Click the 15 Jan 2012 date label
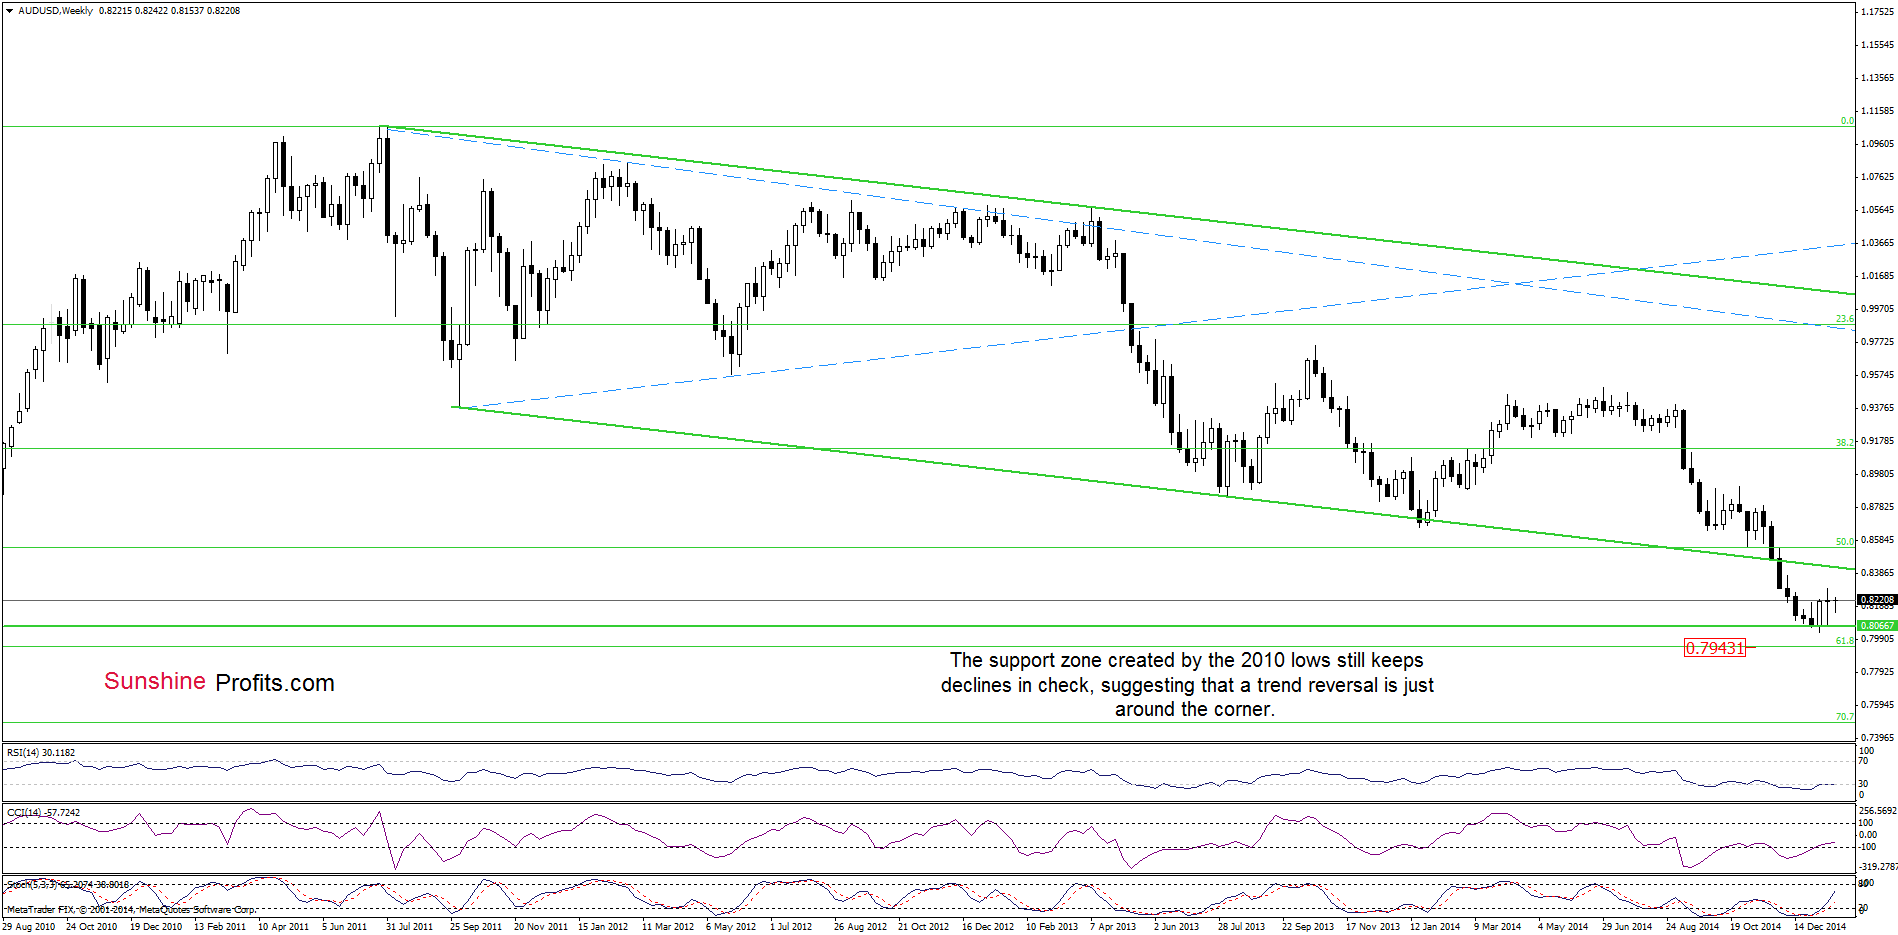The height and width of the screenshot is (935, 1898). 603,927
